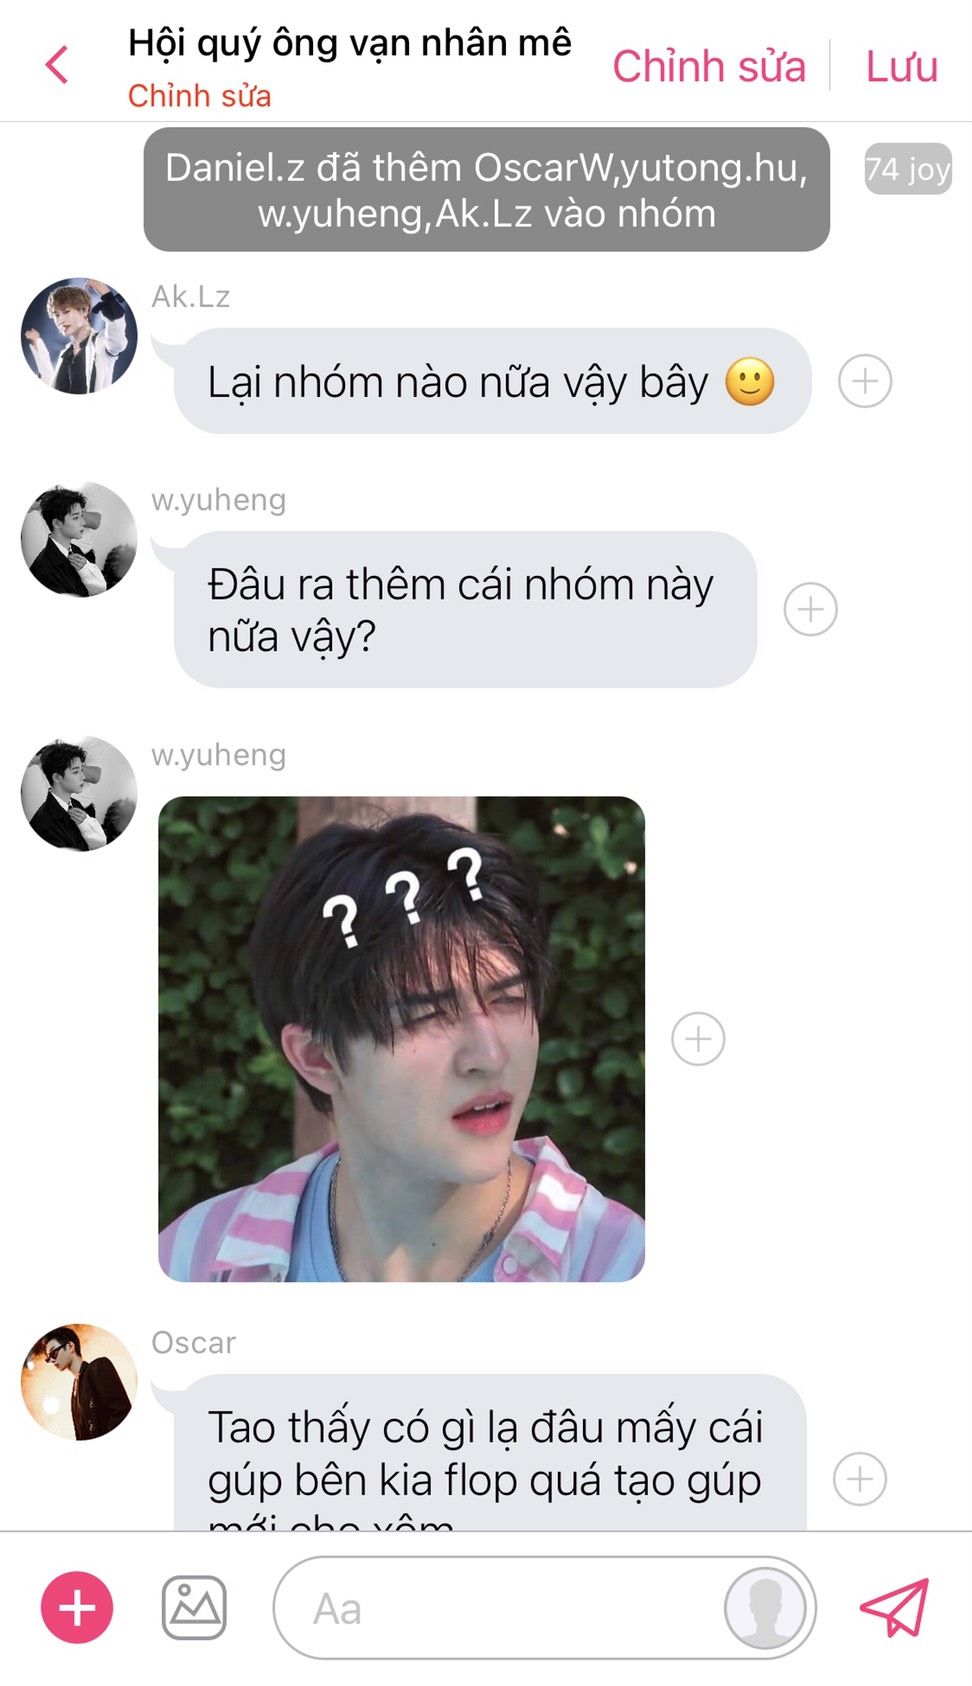Screen dimensions: 972x1686
Task: Tap plus circle beside Ak.Lz message
Action: (x=865, y=381)
